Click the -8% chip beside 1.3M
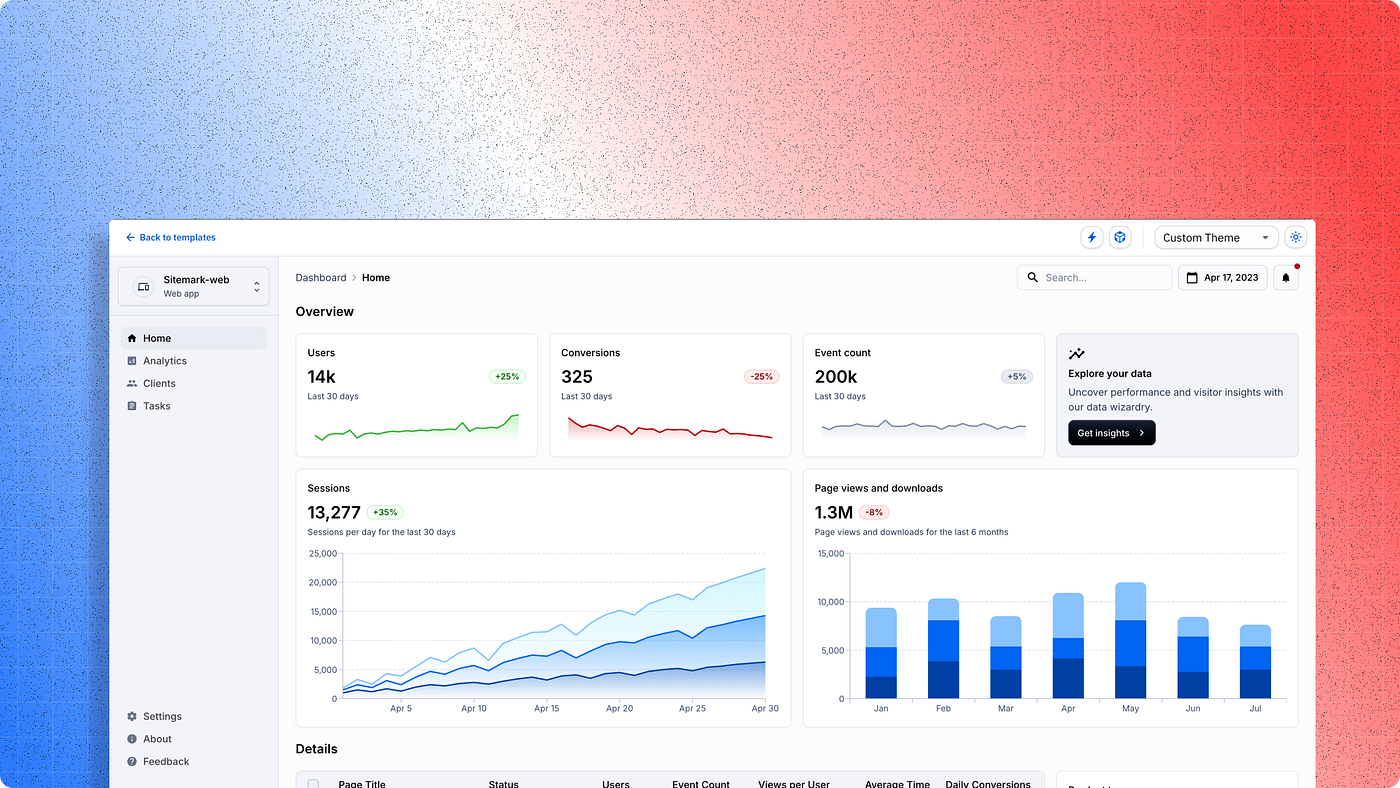The height and width of the screenshot is (788, 1400). (x=874, y=512)
